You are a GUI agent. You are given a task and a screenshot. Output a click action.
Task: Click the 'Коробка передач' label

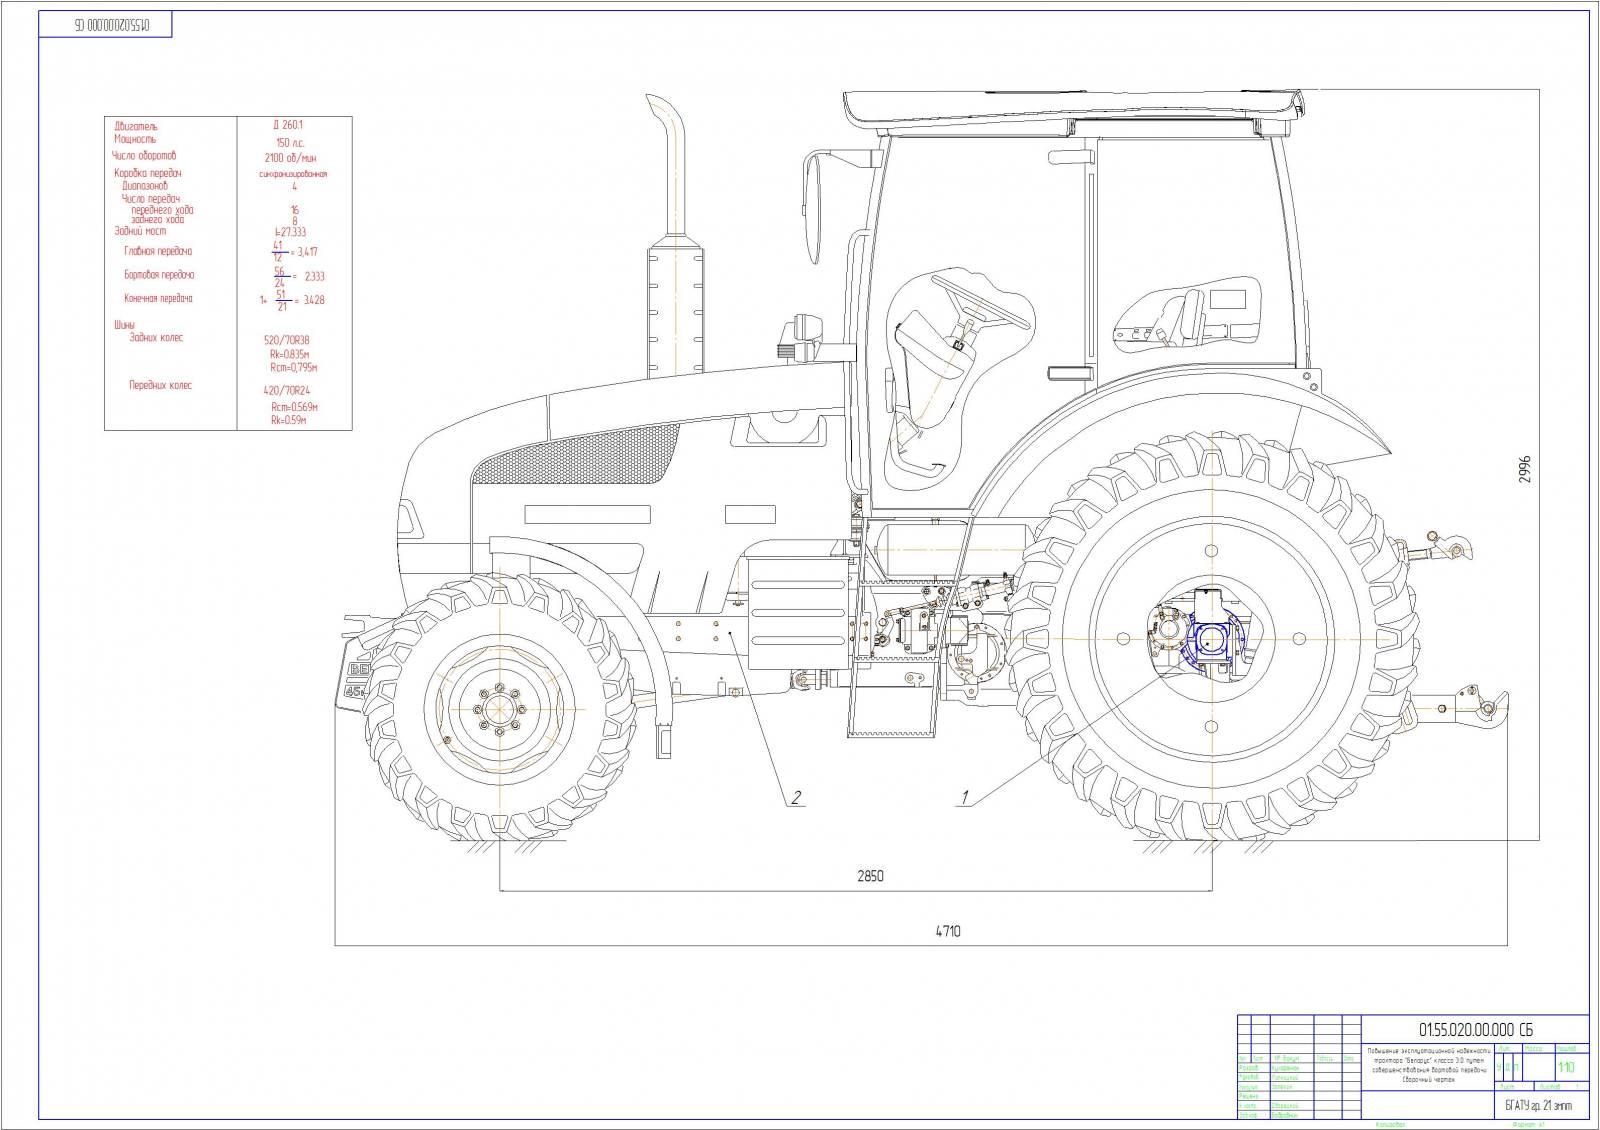click(x=148, y=174)
